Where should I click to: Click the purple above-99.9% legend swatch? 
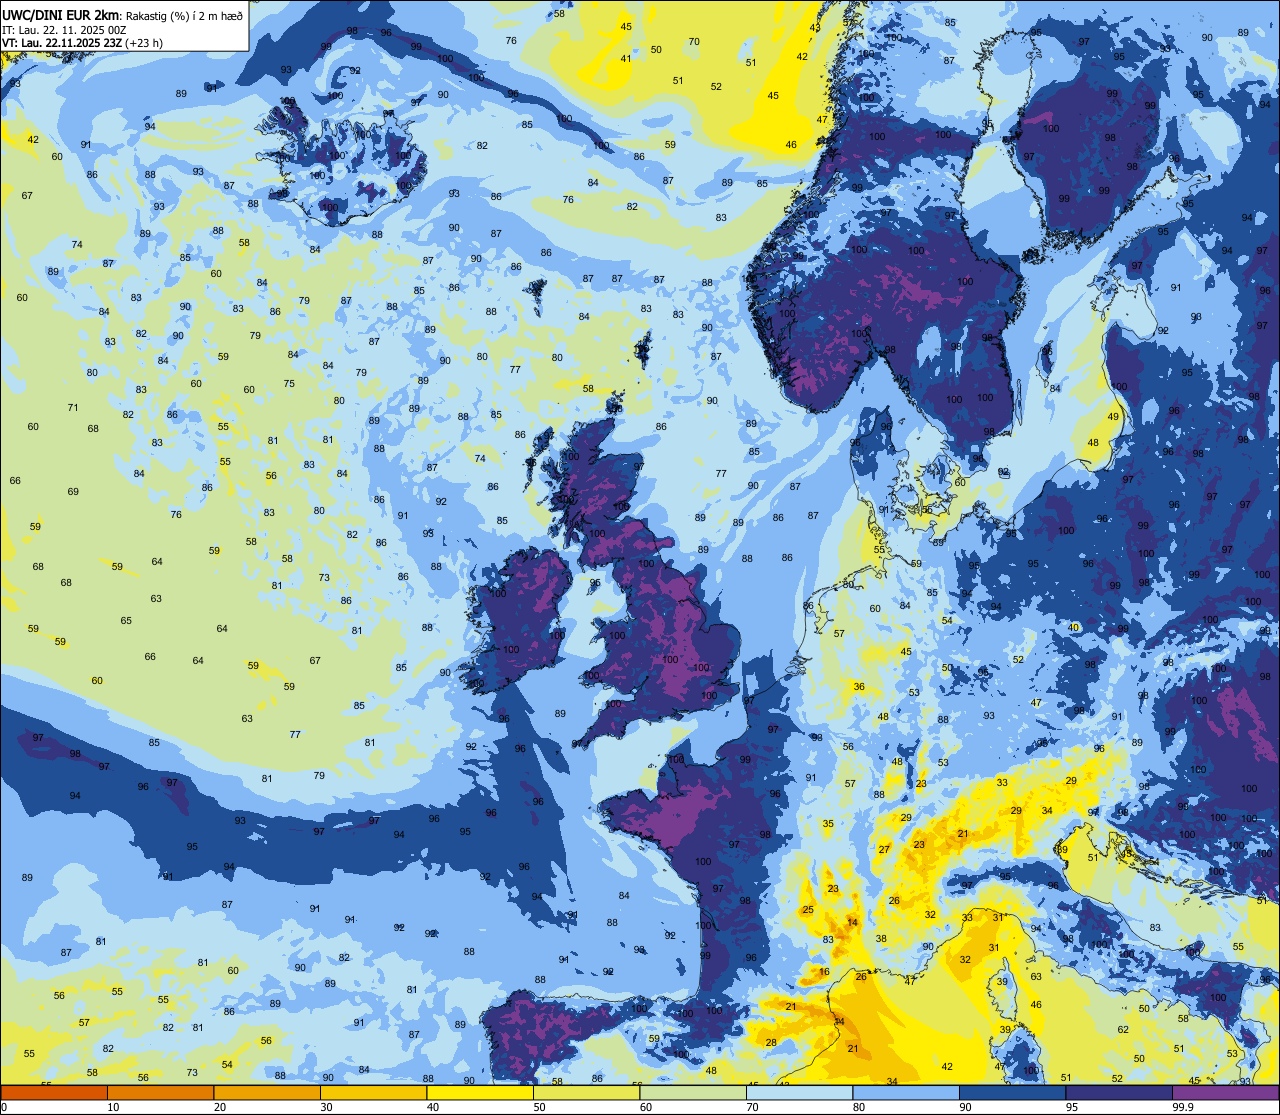[1225, 1092]
